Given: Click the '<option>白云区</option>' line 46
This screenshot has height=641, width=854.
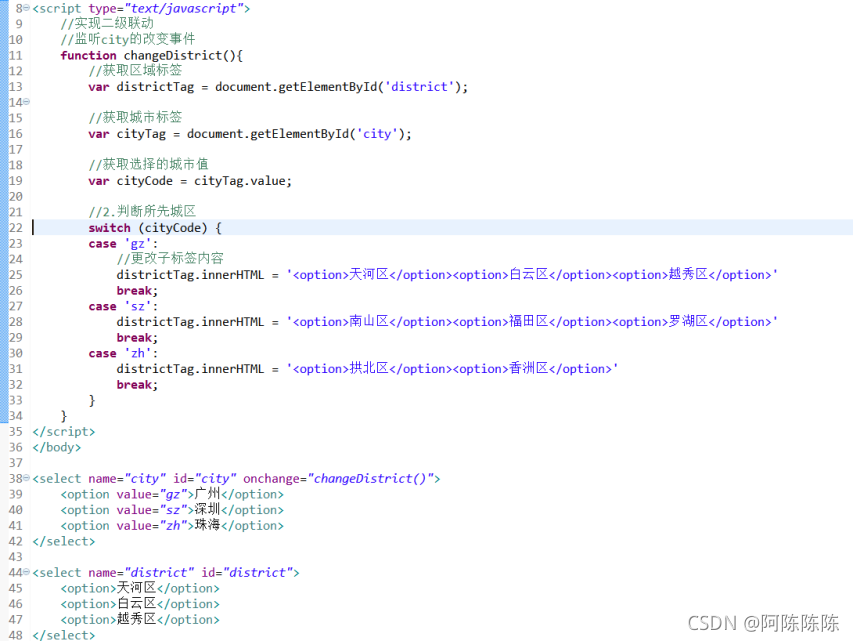Looking at the screenshot, I should tap(140, 604).
